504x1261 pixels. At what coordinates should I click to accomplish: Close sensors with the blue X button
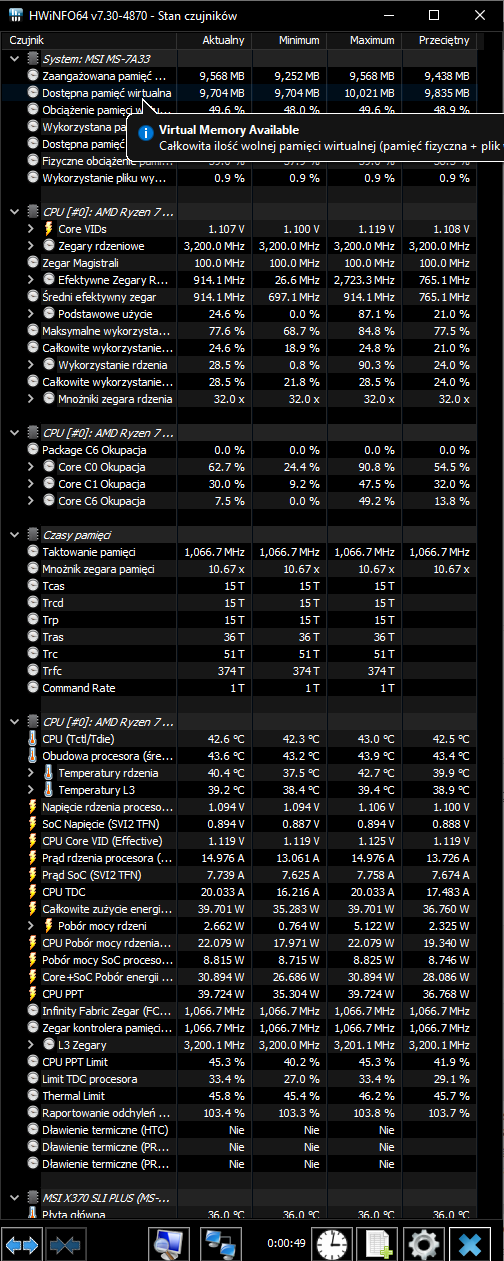(469, 1244)
